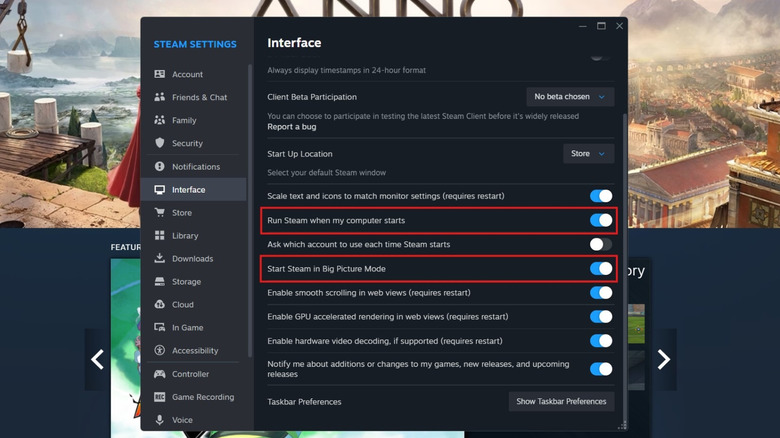780x438 pixels.
Task: Switch to the Family settings page
Action: tap(194, 120)
